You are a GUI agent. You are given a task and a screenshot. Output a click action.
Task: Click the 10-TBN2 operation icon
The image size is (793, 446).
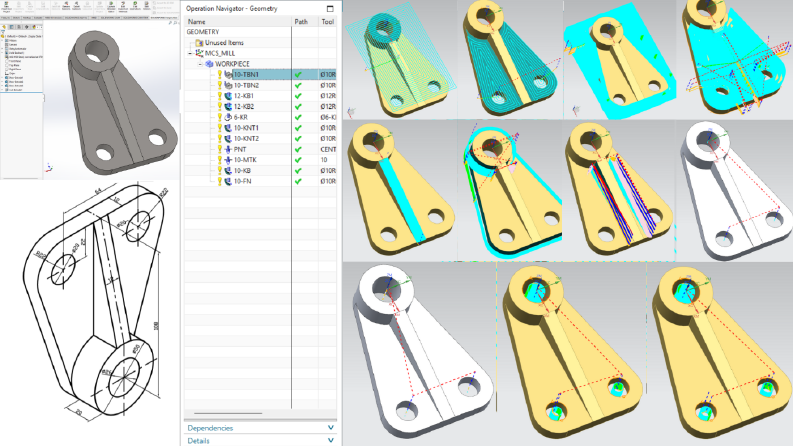click(228, 85)
